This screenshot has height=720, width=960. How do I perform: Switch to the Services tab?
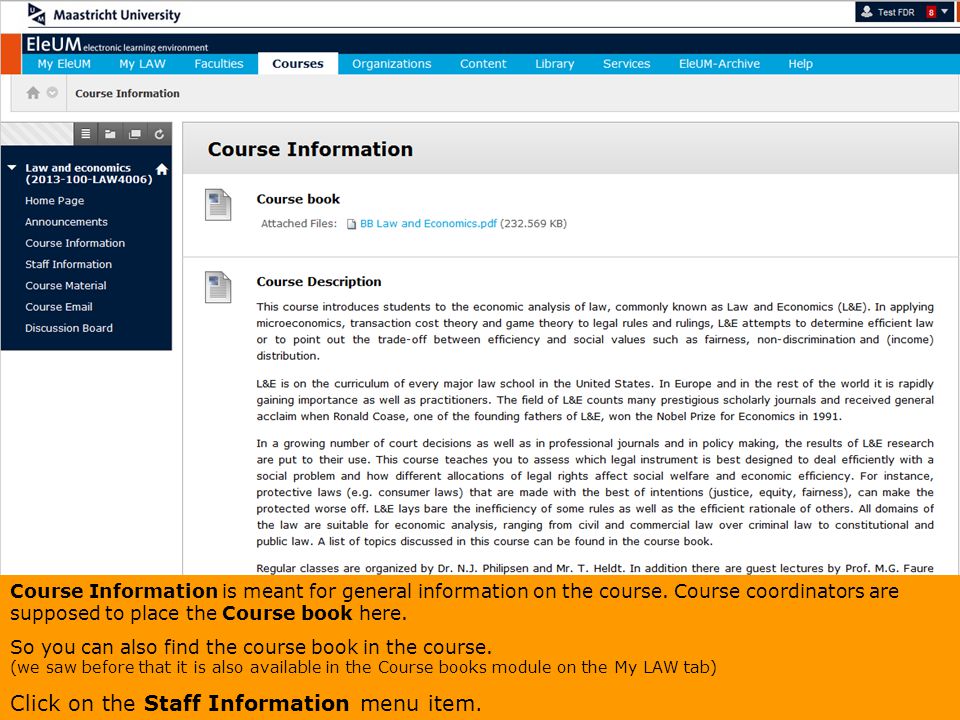[x=626, y=64]
